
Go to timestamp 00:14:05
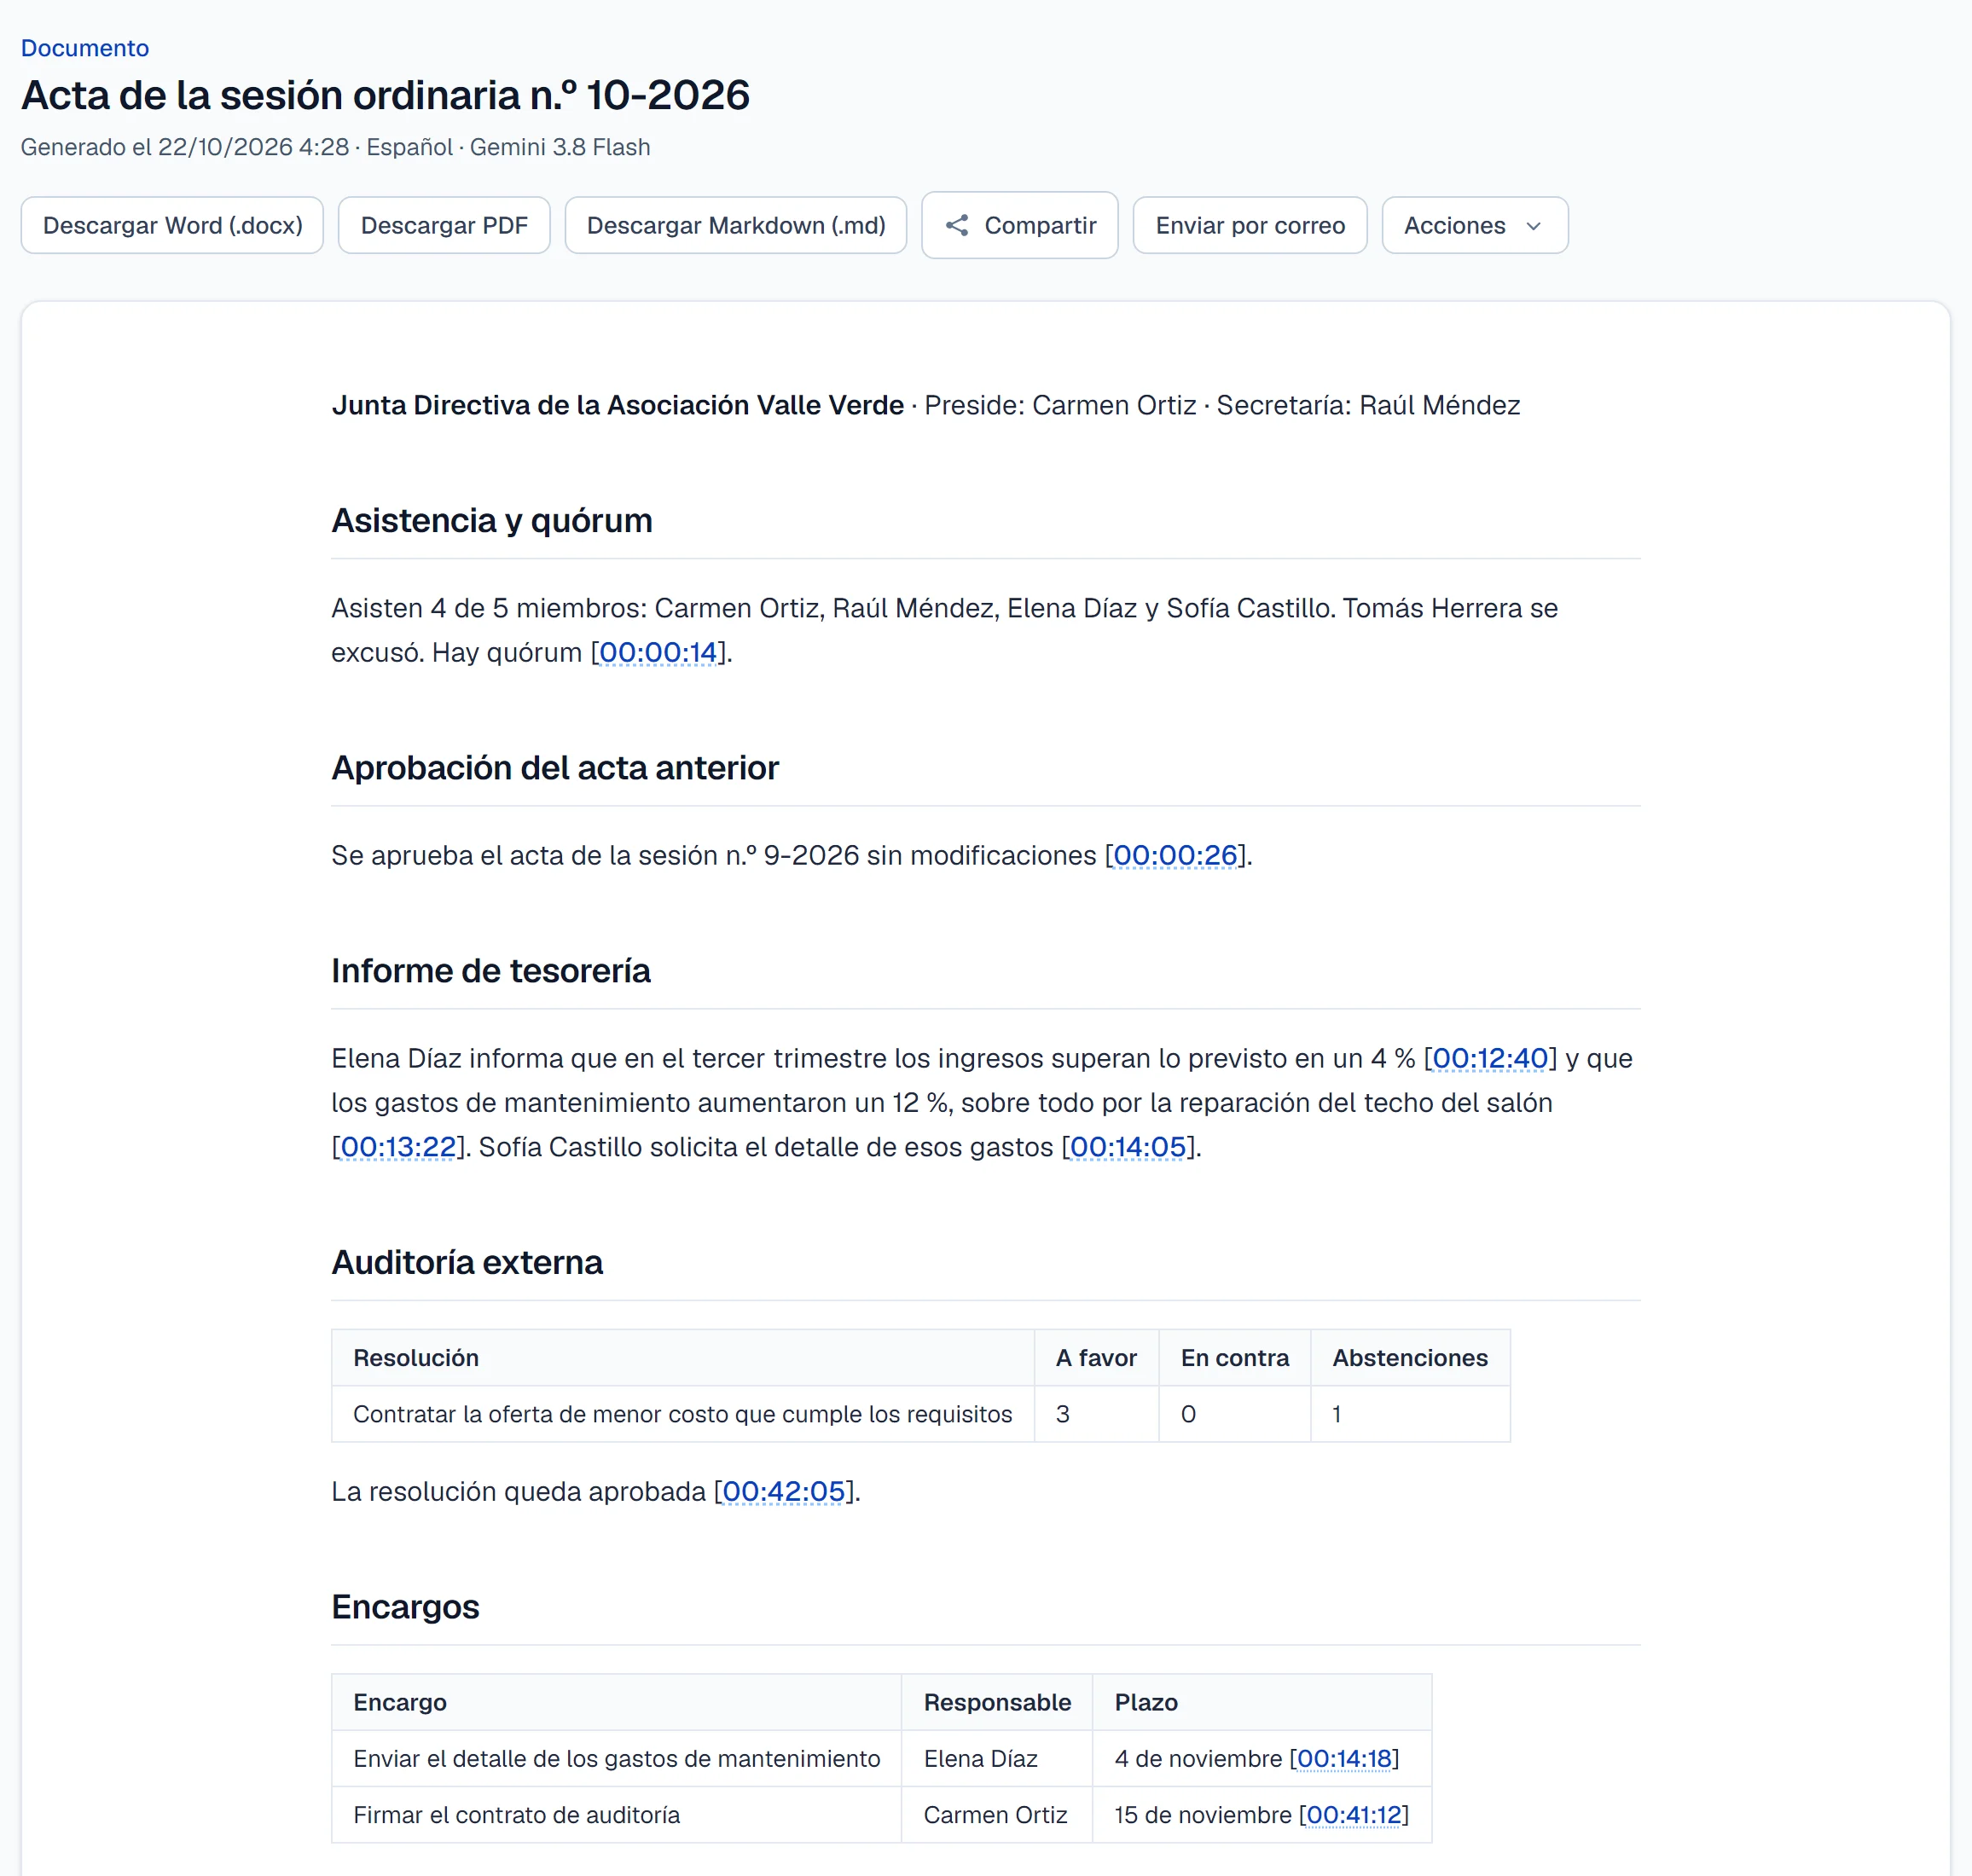point(1128,1147)
